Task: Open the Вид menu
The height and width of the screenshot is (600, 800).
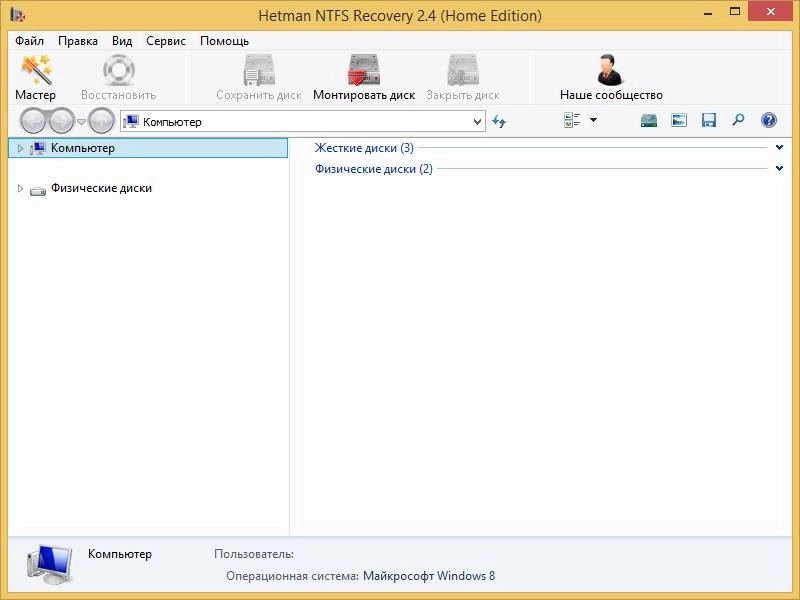Action: coord(122,41)
